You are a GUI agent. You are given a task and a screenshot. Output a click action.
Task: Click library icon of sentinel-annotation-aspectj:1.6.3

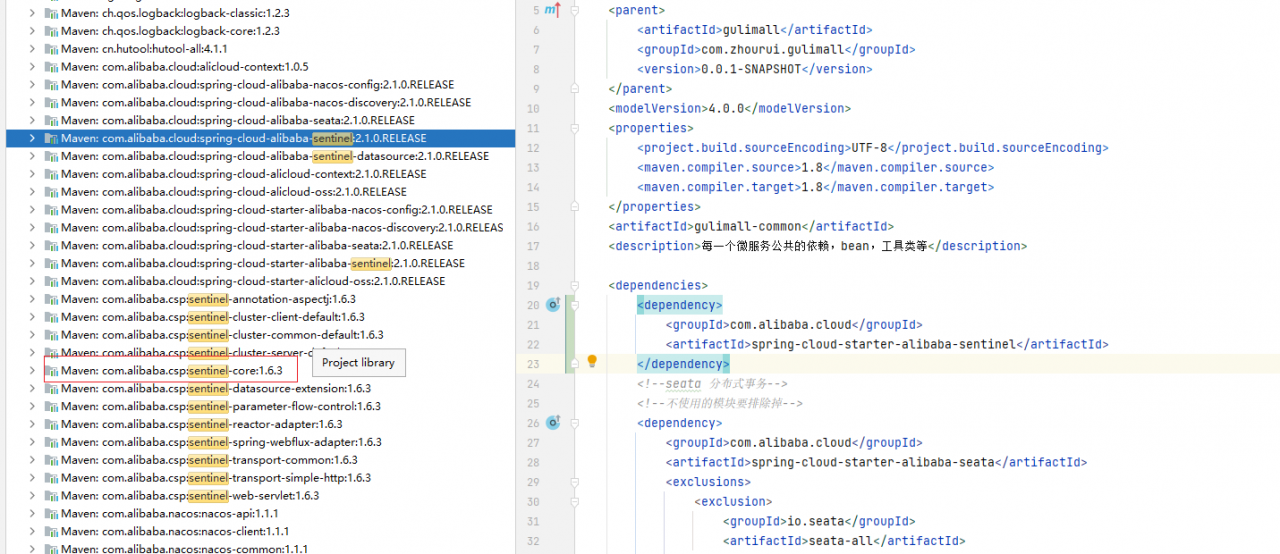(51, 299)
